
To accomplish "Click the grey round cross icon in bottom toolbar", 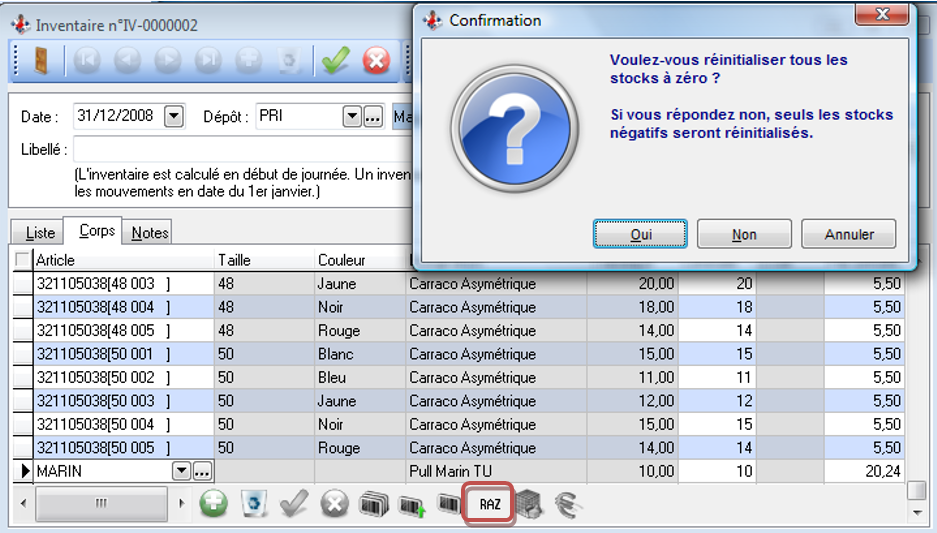I will [334, 504].
